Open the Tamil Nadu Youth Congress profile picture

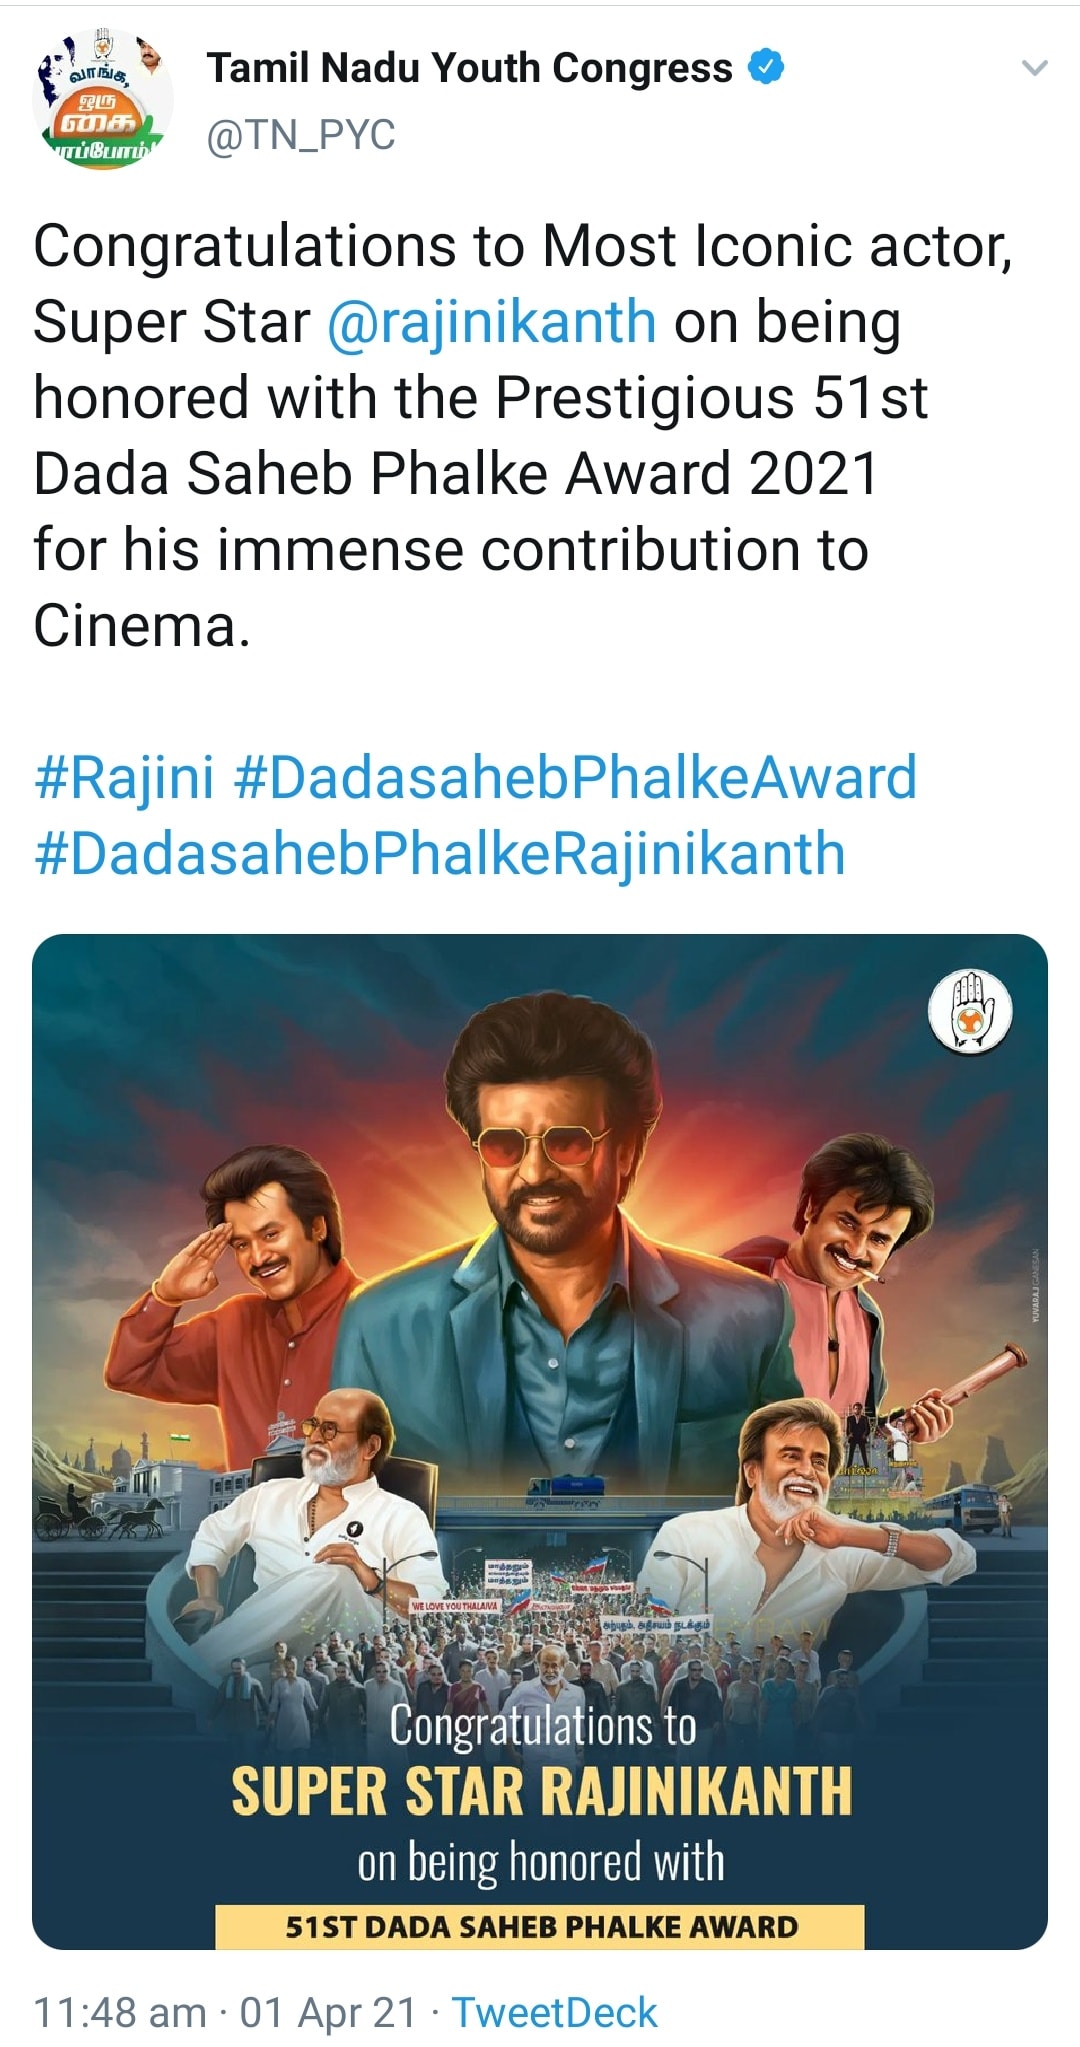click(x=101, y=100)
